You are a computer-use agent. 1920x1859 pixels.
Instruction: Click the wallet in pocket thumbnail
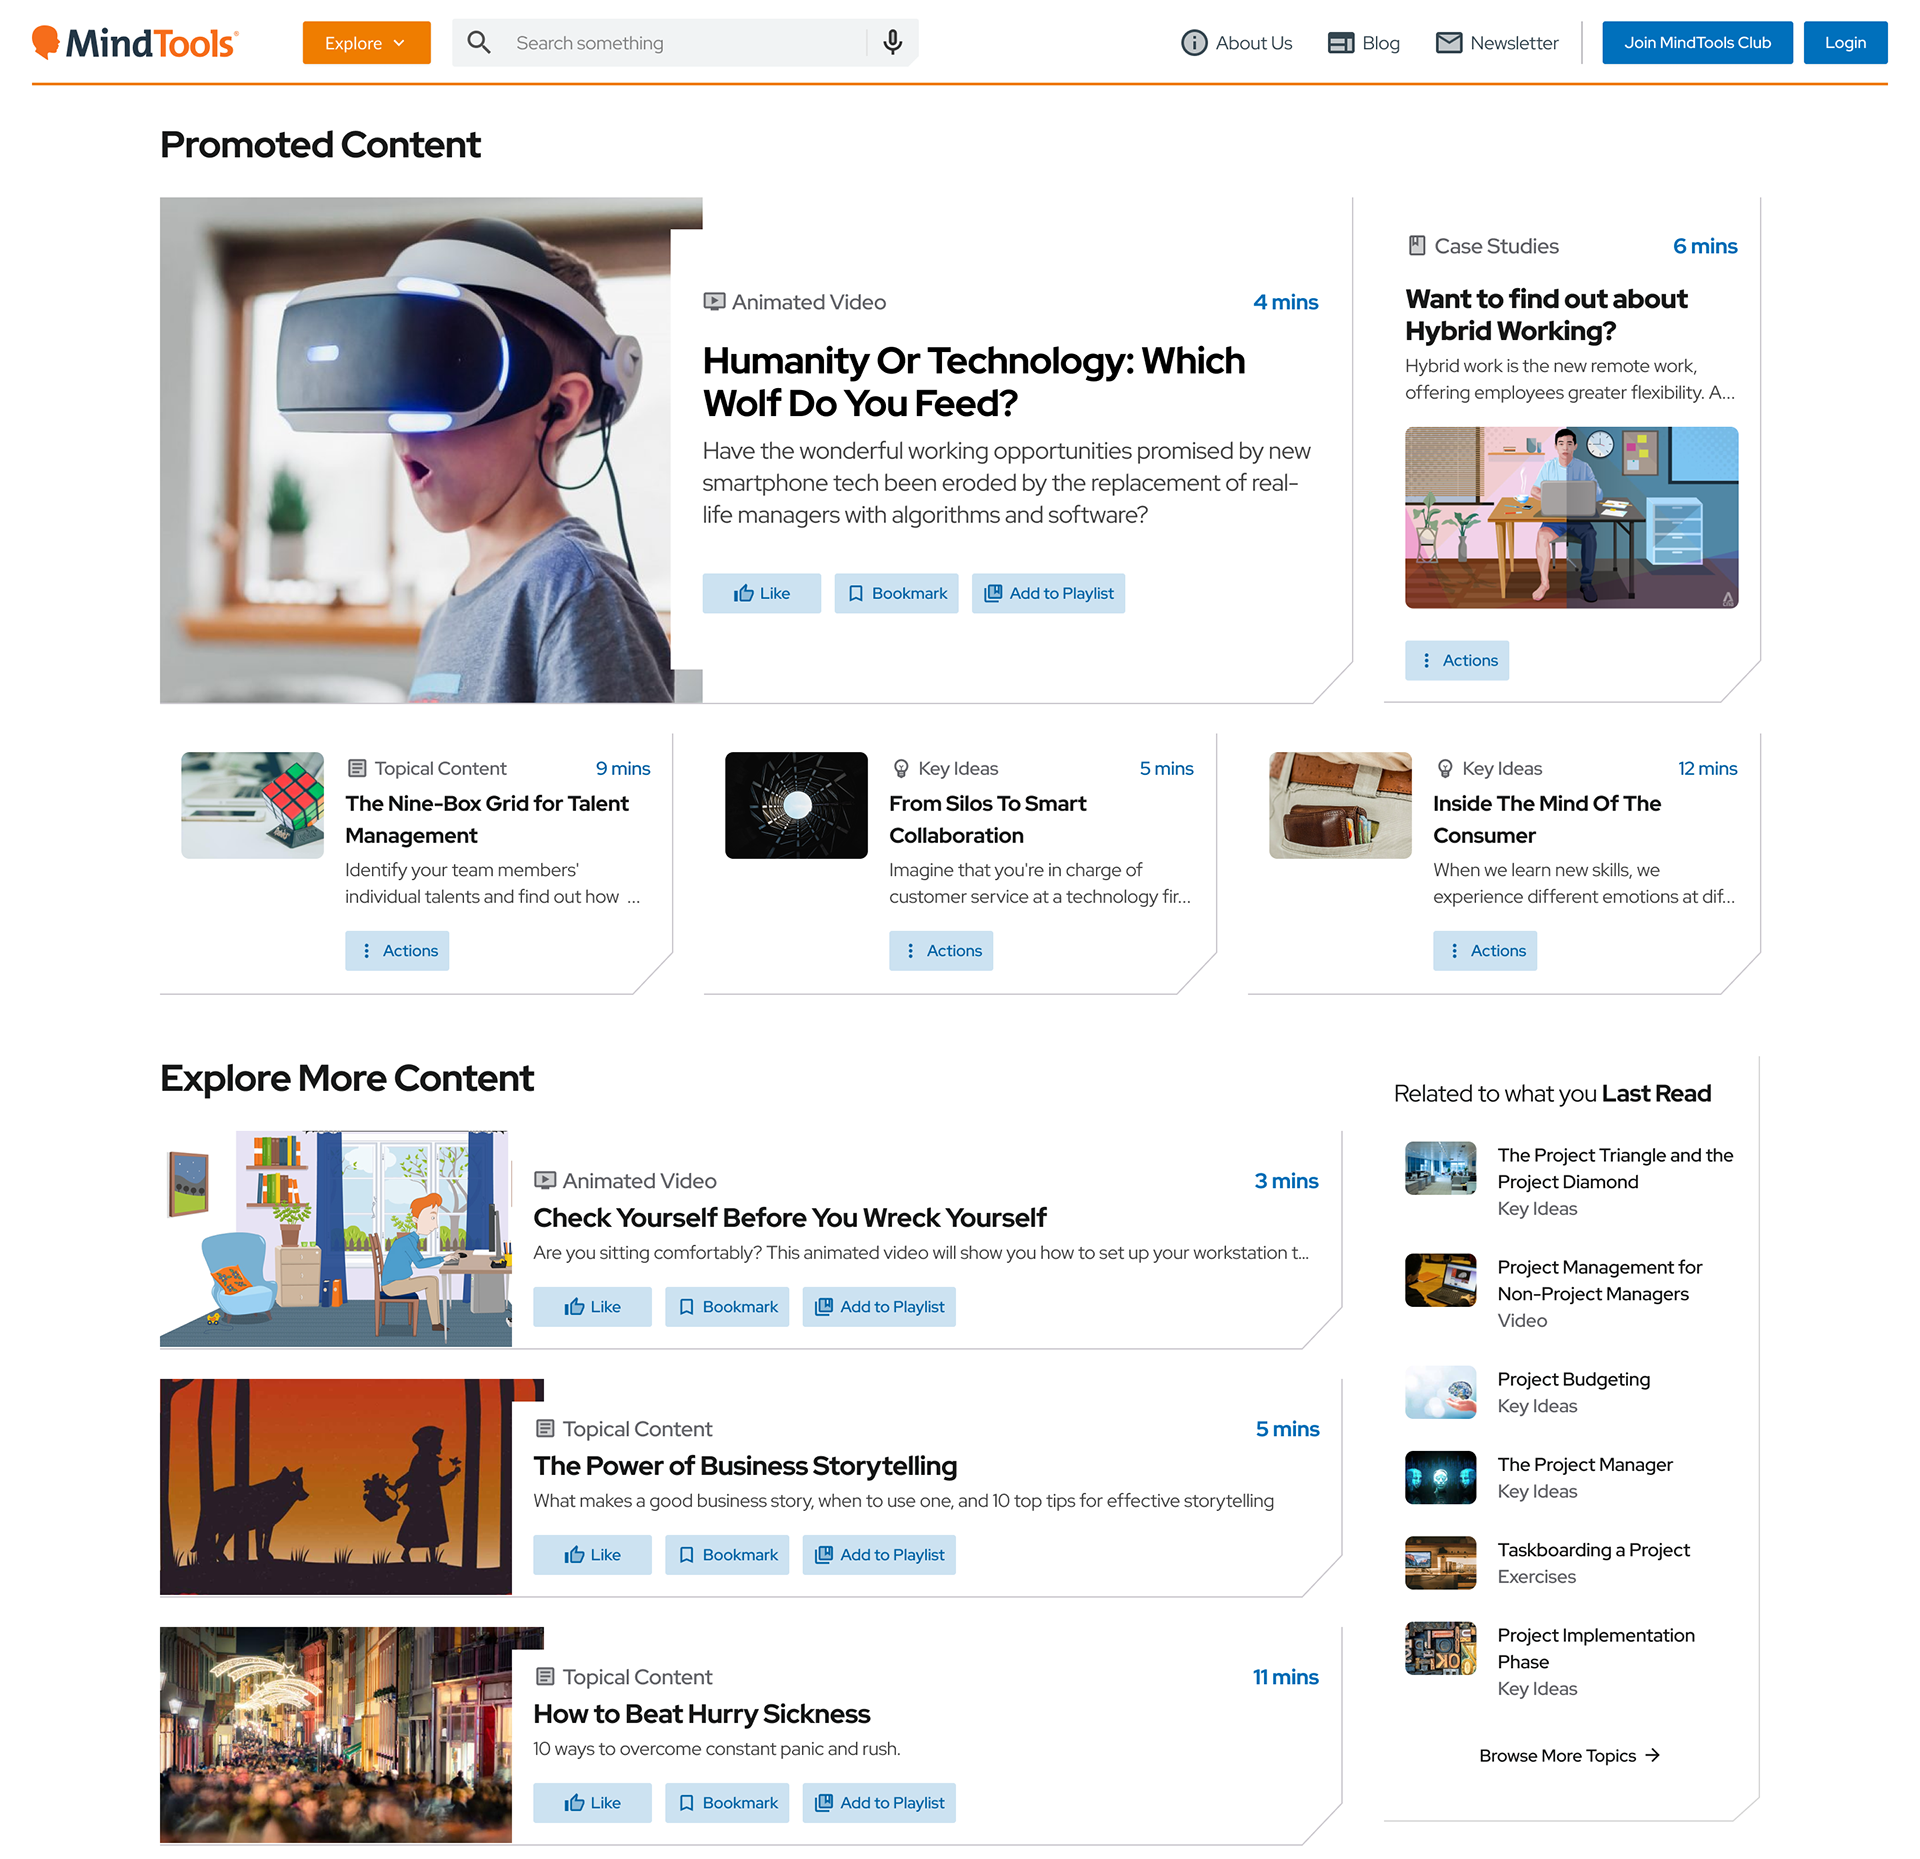tap(1340, 805)
